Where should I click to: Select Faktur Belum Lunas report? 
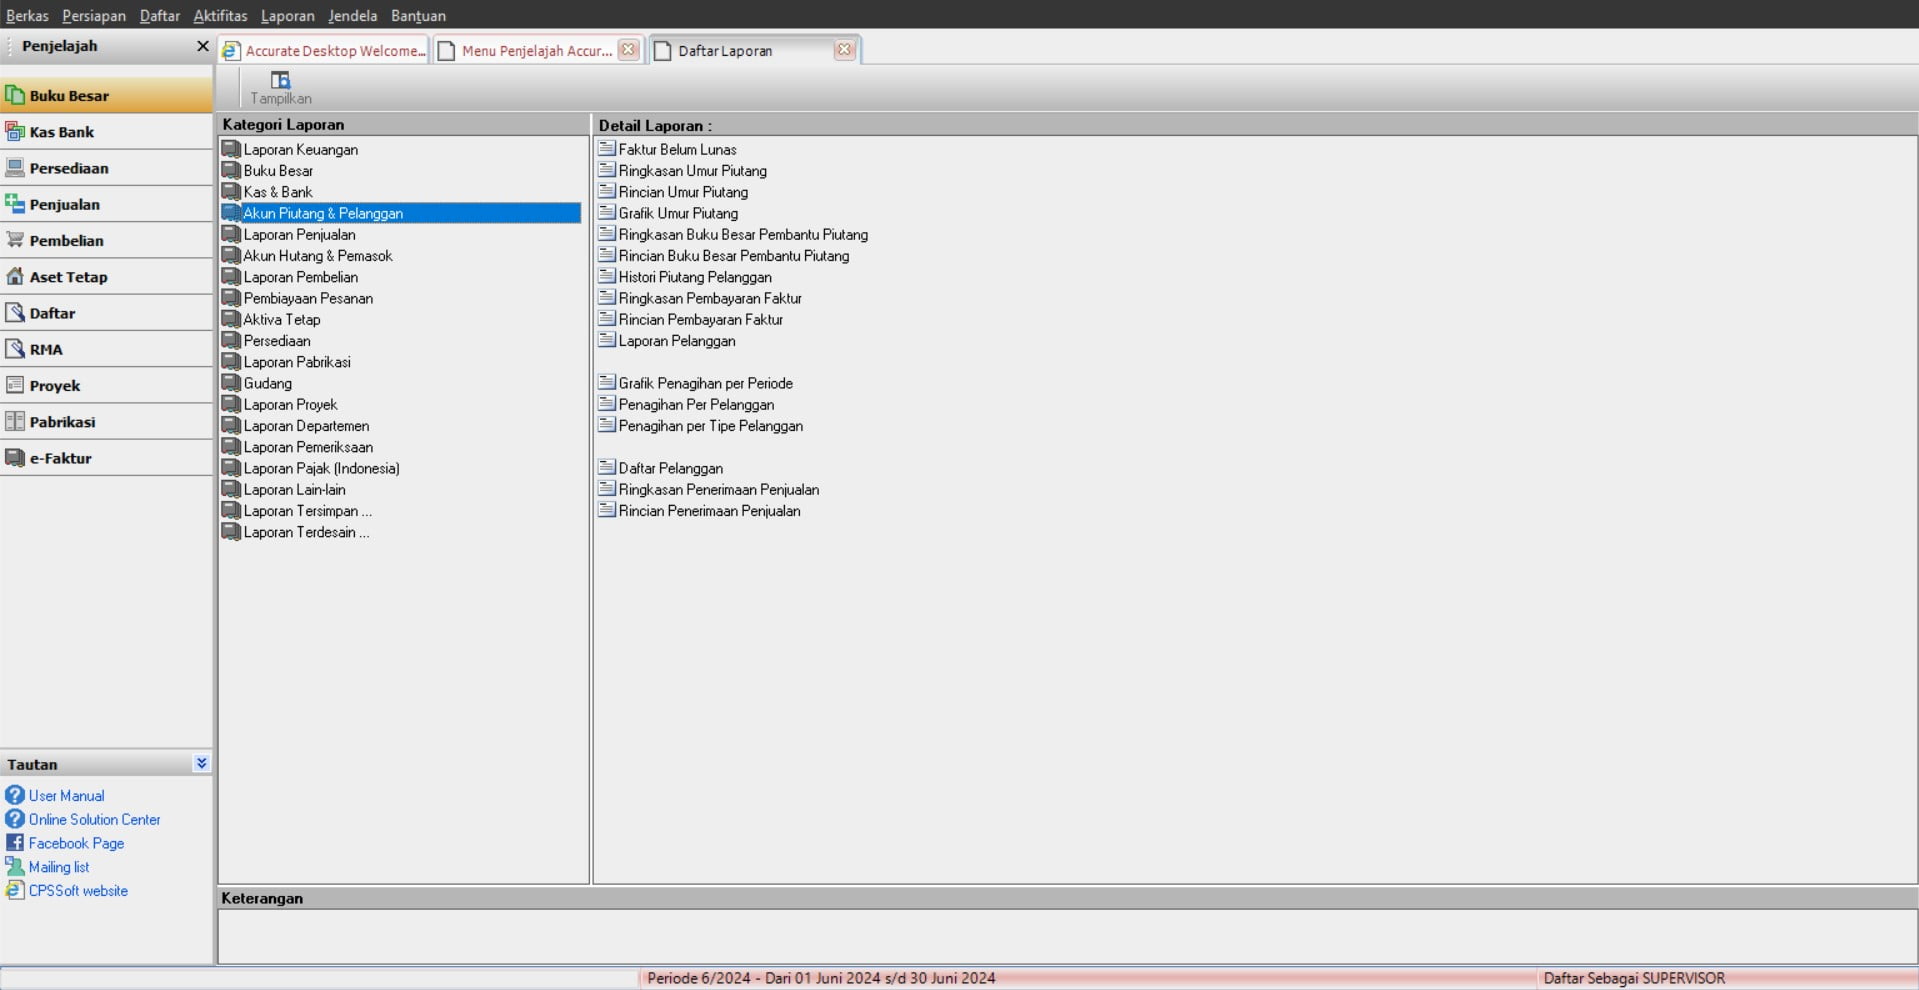pos(677,150)
